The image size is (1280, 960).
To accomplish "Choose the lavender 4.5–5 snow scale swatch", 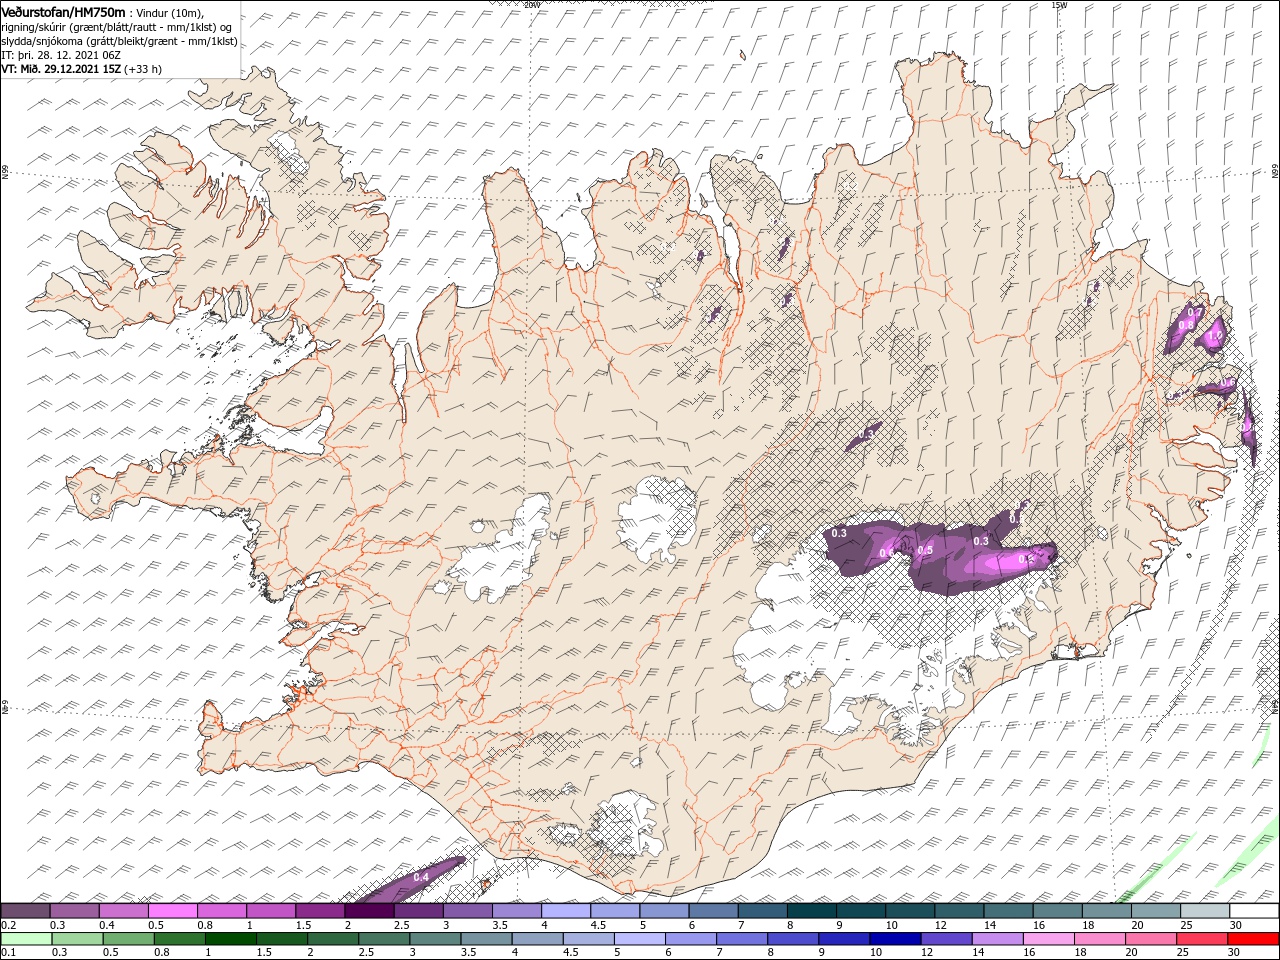I will pos(615,911).
